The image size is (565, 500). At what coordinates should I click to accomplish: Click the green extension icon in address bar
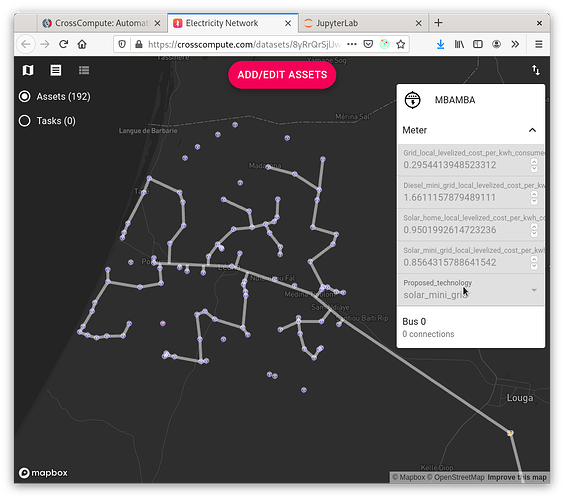[x=384, y=44]
